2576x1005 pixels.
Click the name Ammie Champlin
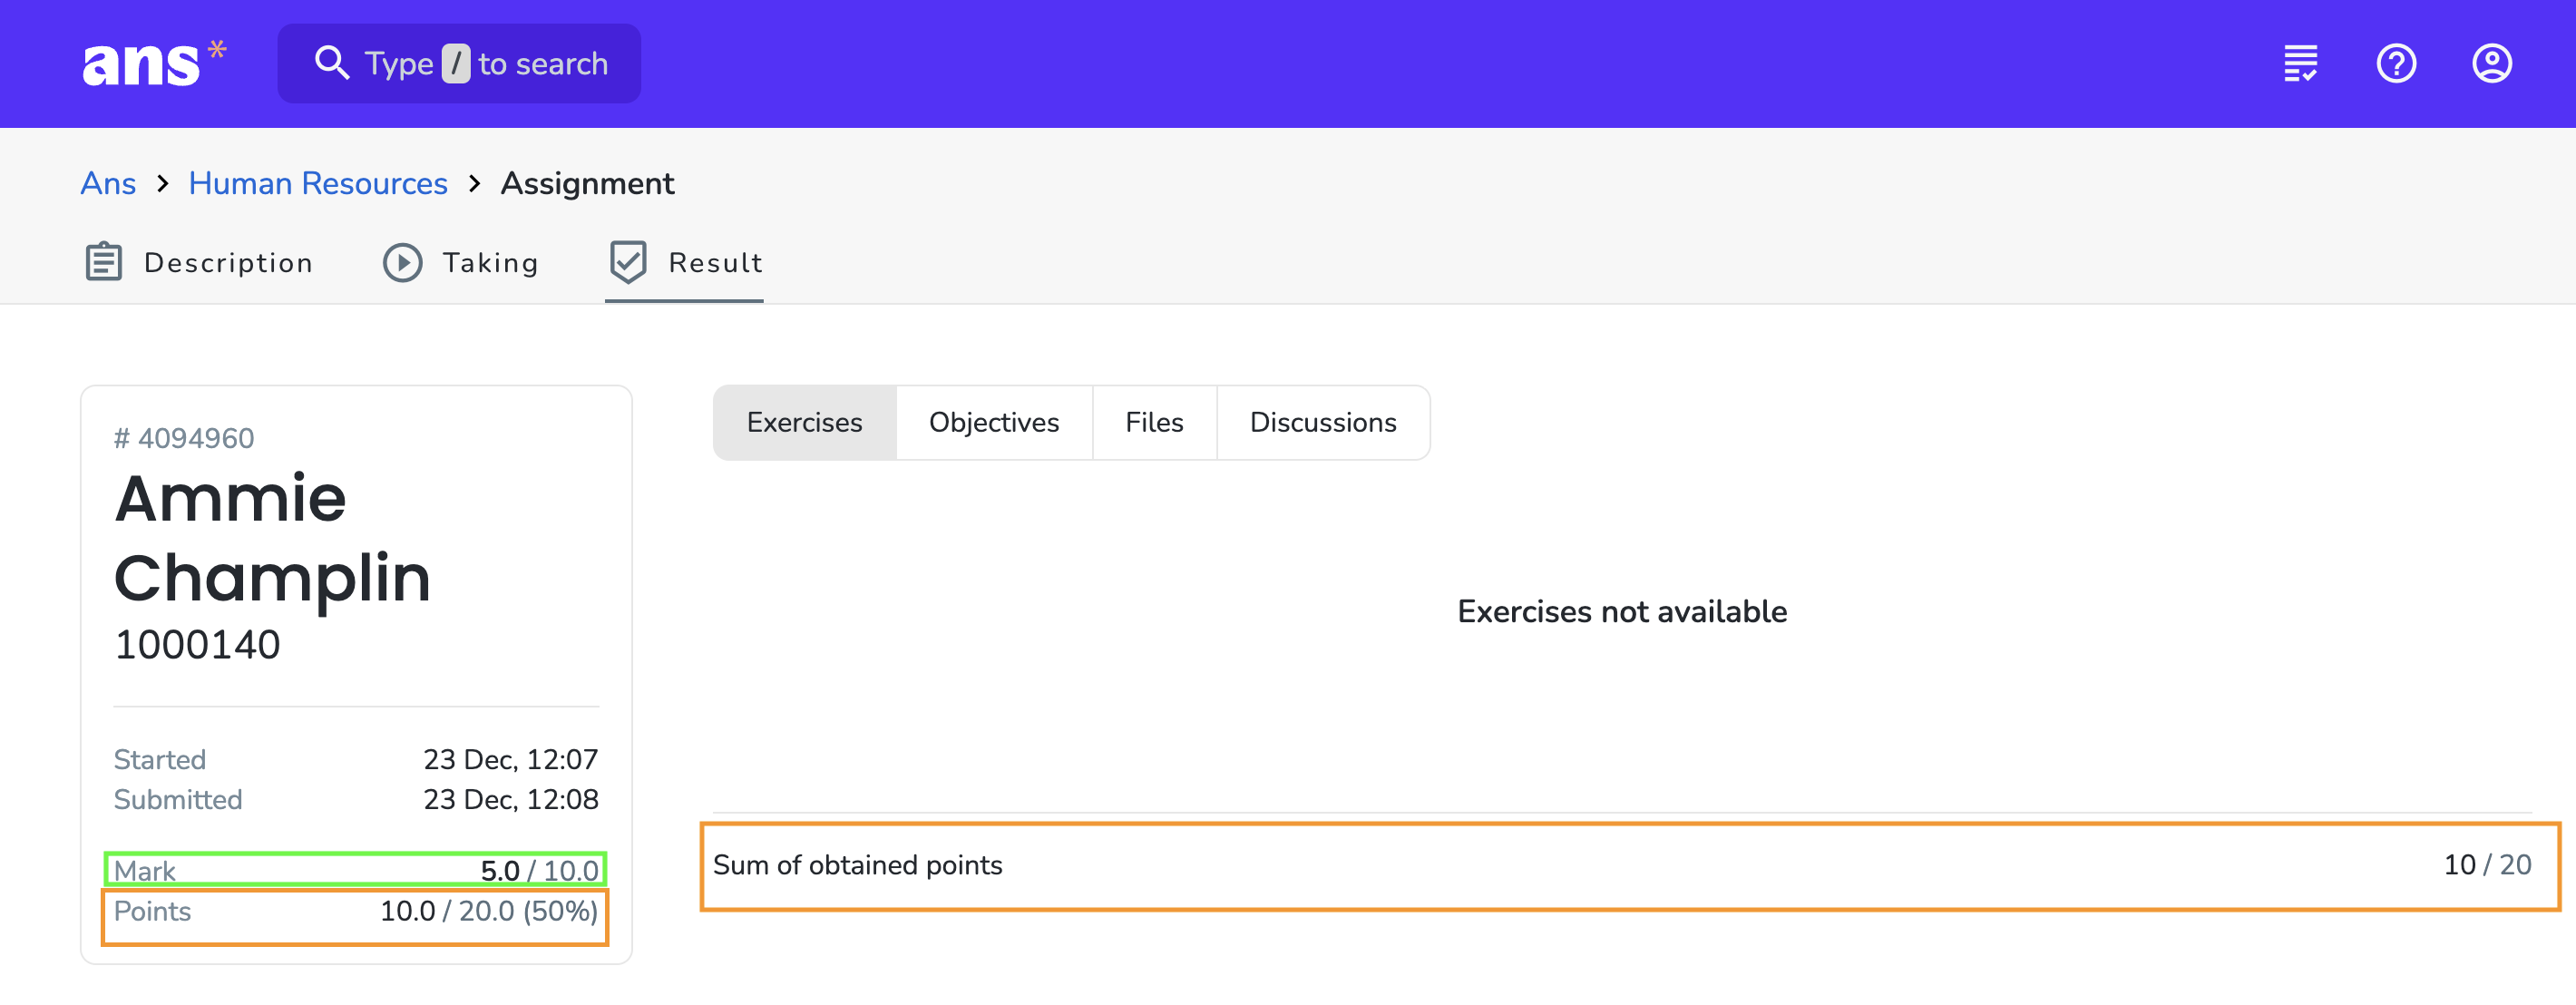272,538
